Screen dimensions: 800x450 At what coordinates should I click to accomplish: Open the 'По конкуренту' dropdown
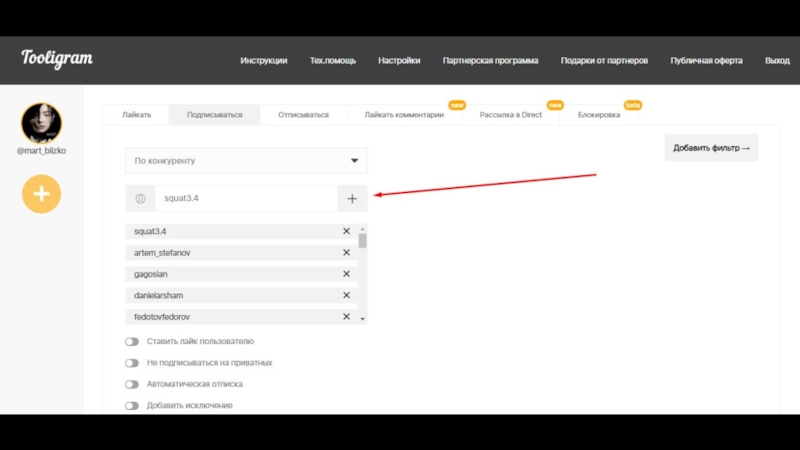point(246,161)
